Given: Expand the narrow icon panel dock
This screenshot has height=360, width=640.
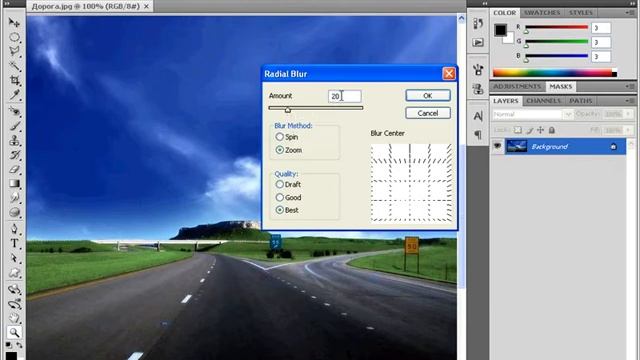Looking at the screenshot, I should [x=485, y=3].
